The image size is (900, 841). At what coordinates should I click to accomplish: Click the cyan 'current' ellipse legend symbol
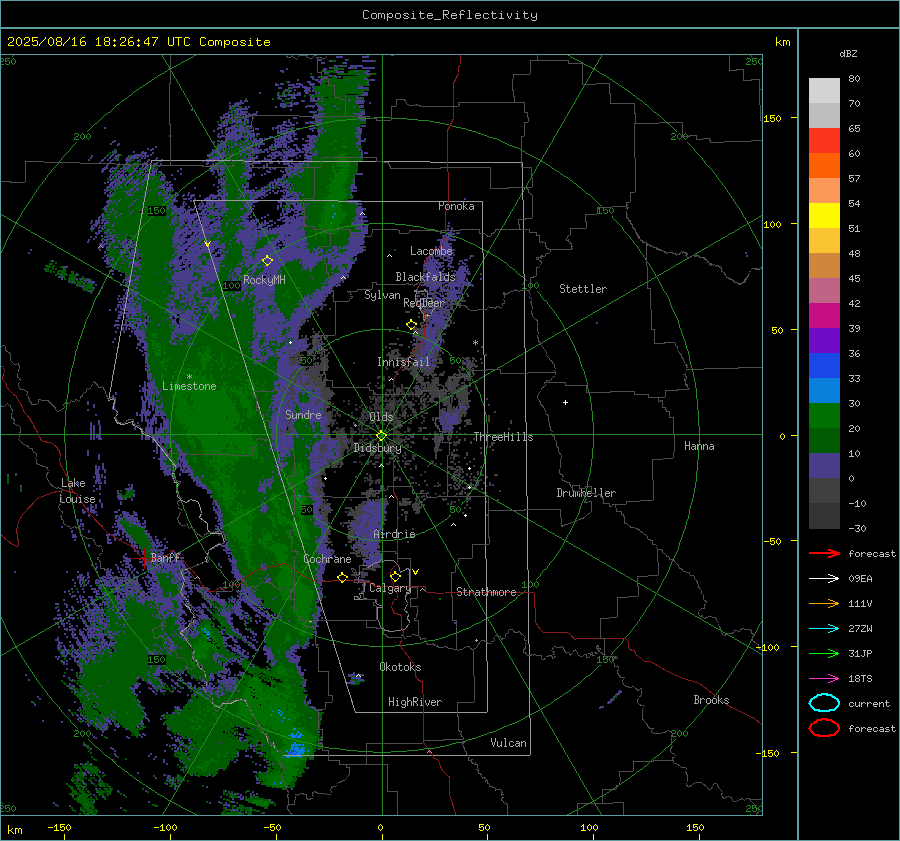click(824, 703)
